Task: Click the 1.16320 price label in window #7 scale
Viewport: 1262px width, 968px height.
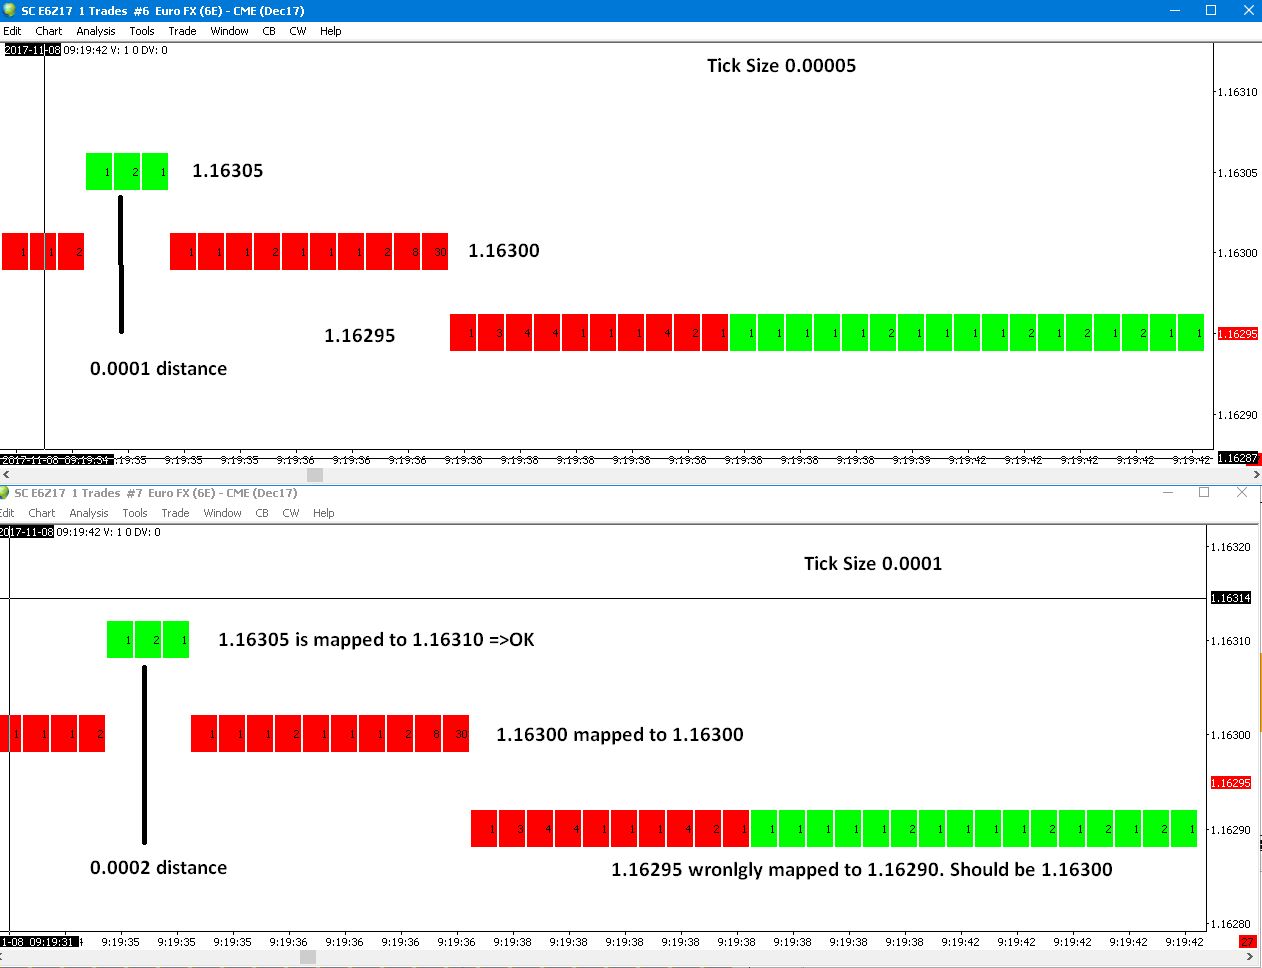Action: click(1231, 547)
